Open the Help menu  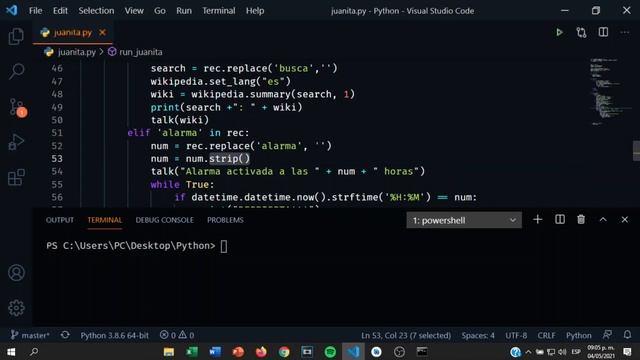[255, 11]
